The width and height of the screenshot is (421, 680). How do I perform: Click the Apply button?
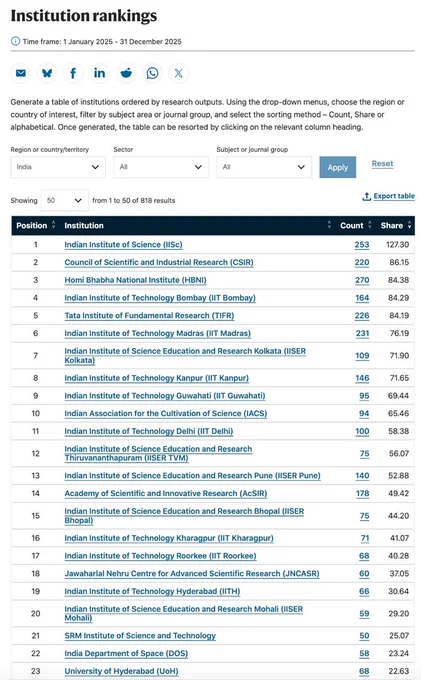(x=337, y=167)
